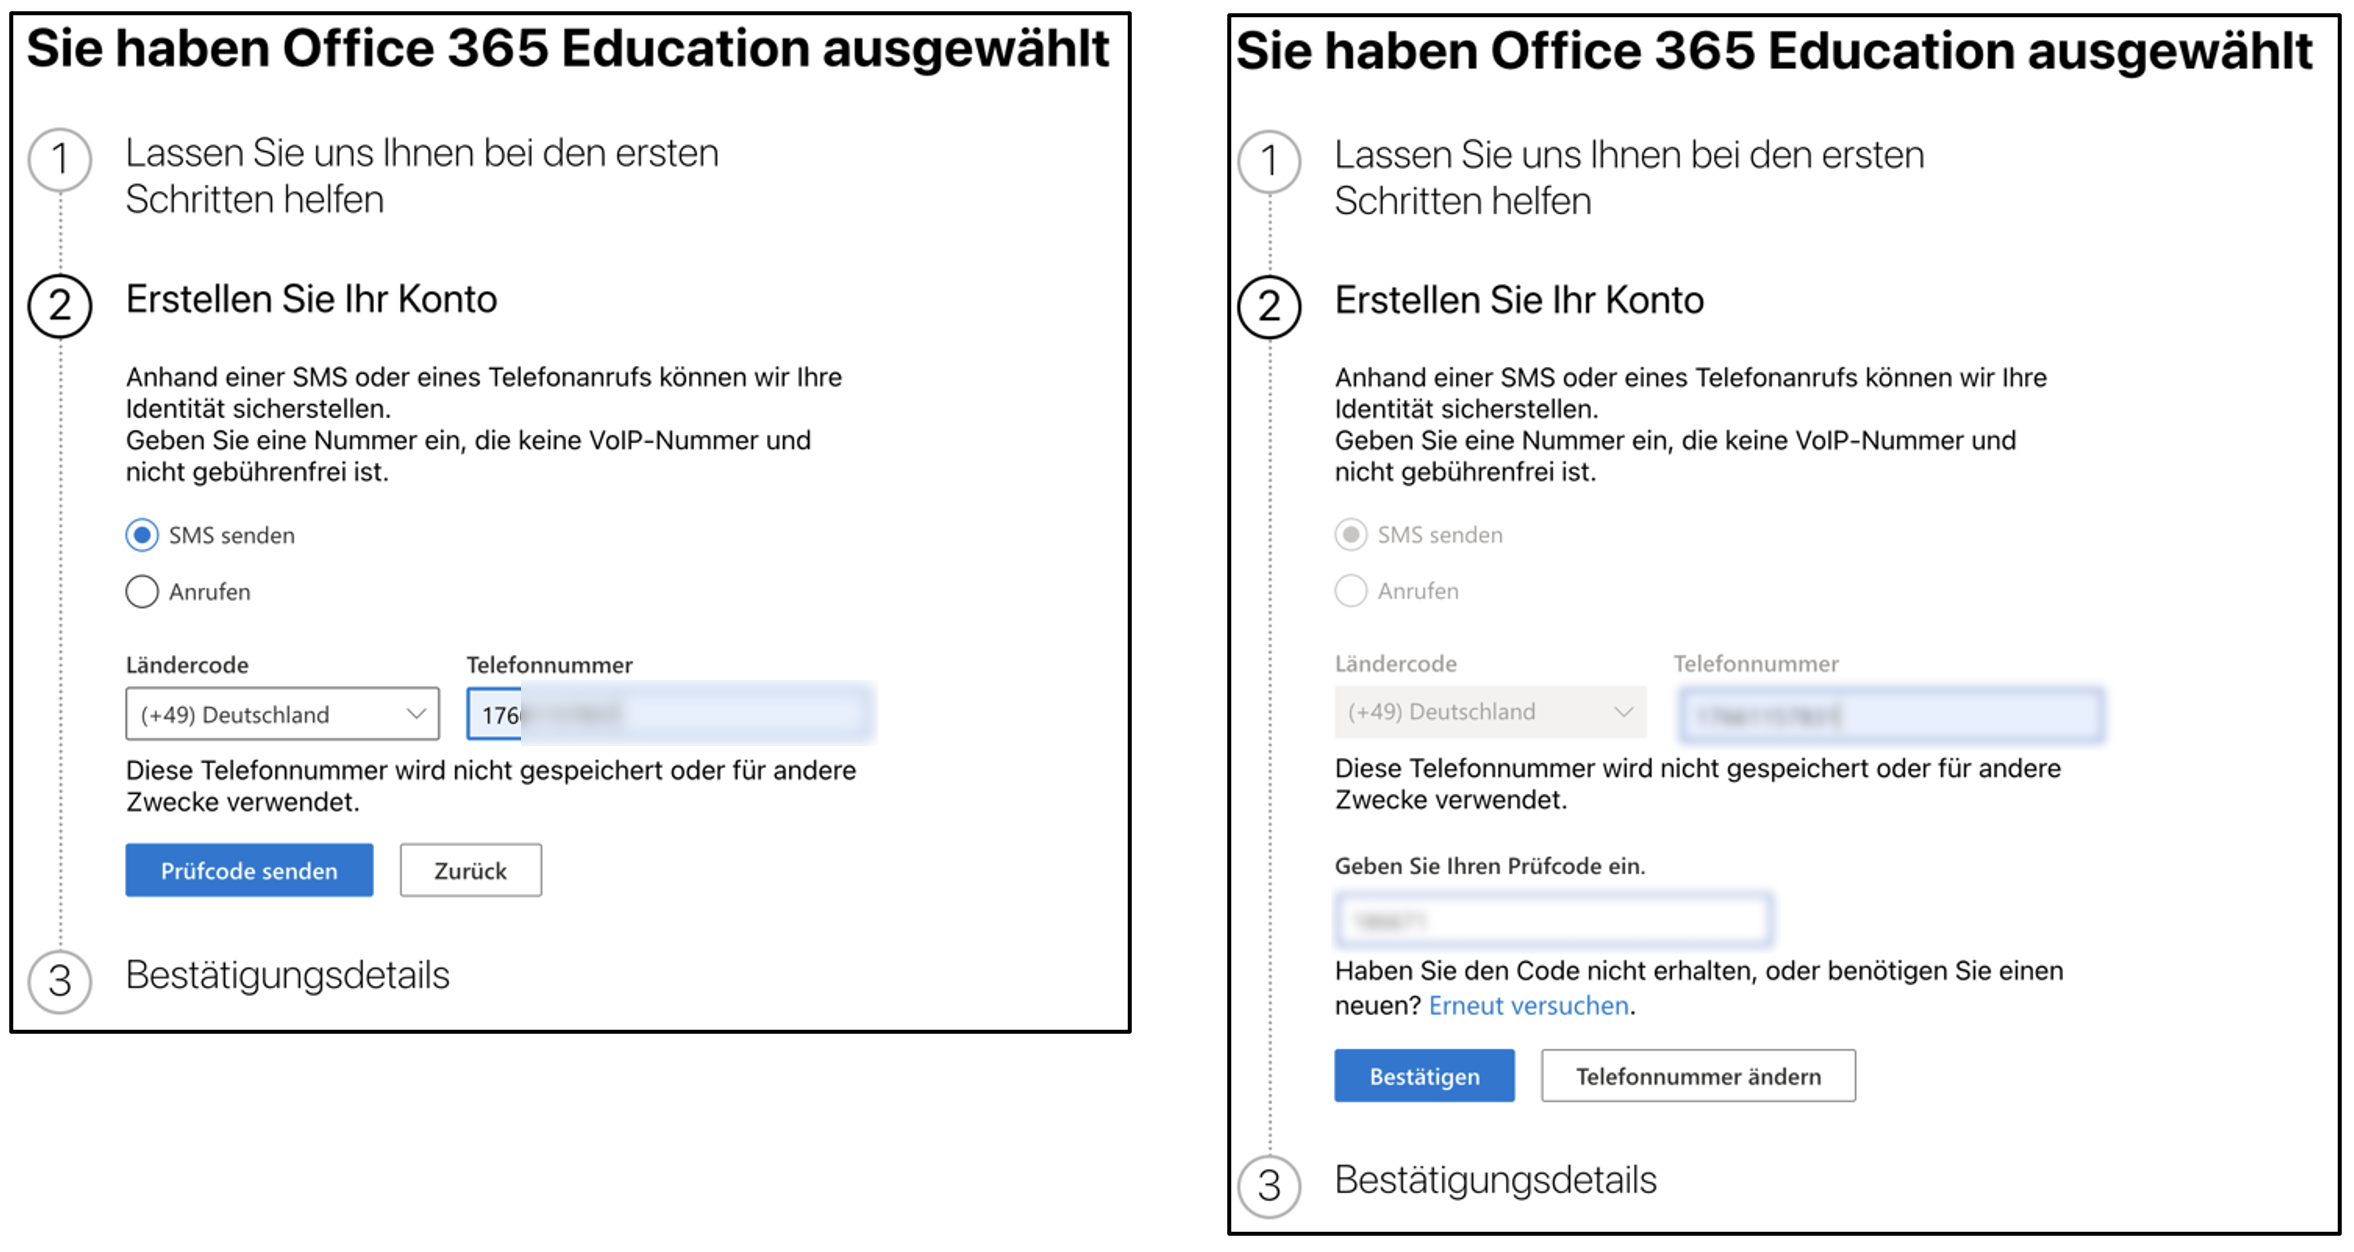Click Office 365 Education title in right panel
Screen dimensions: 2354x1252
(x=1774, y=51)
